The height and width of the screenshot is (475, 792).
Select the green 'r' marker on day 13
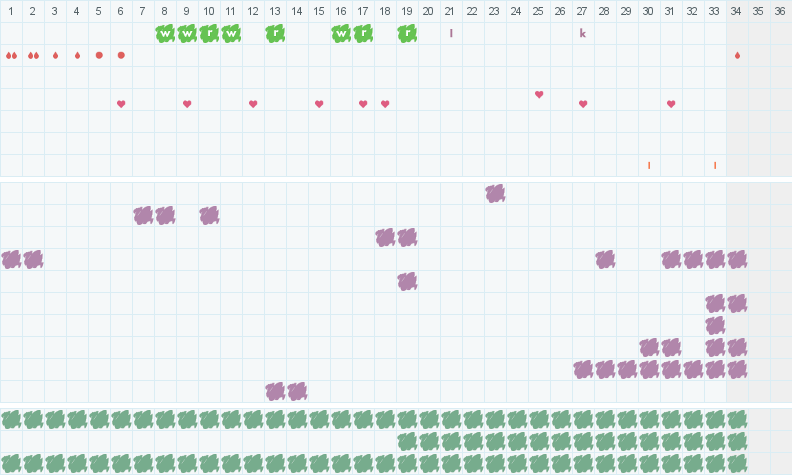(275, 33)
